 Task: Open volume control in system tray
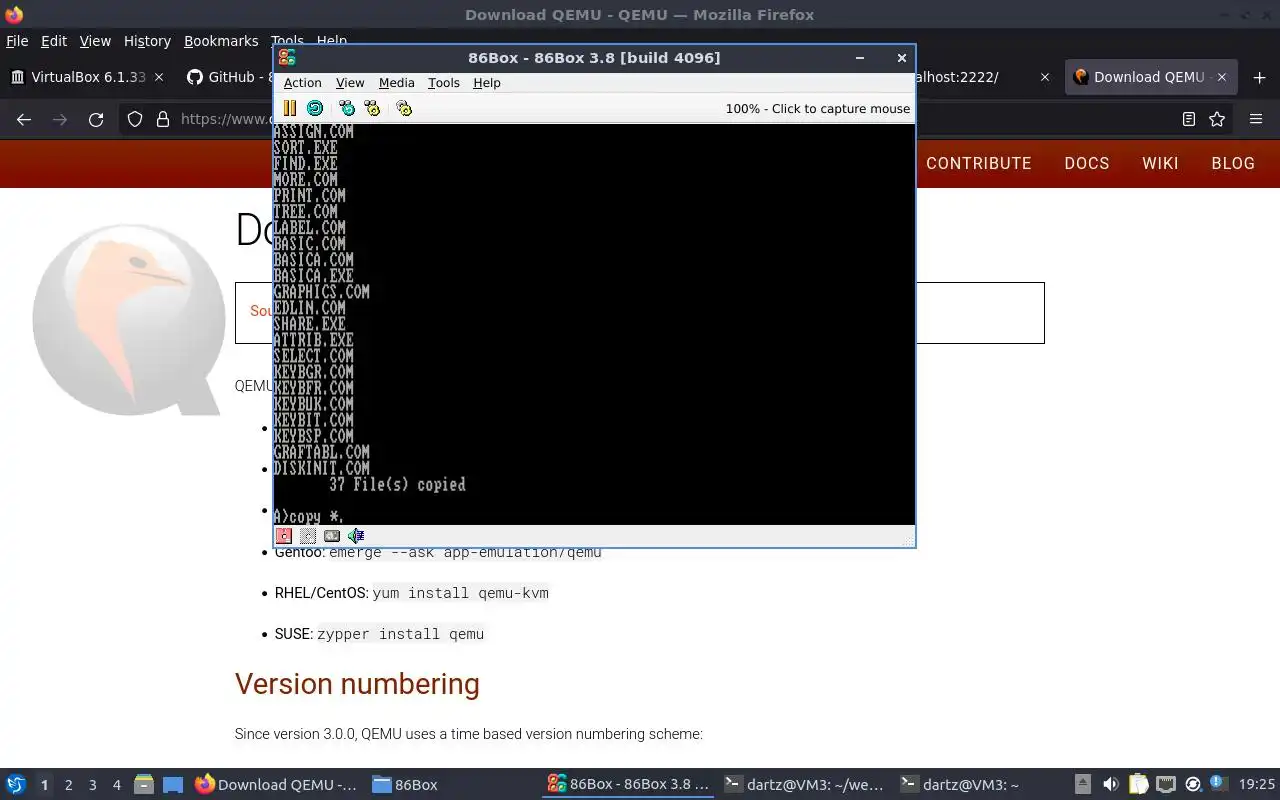coord(1111,785)
